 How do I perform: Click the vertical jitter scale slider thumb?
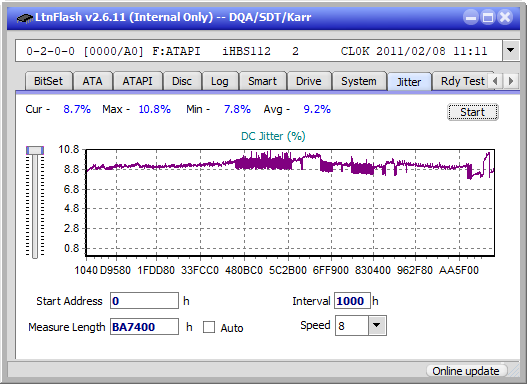[x=35, y=150]
